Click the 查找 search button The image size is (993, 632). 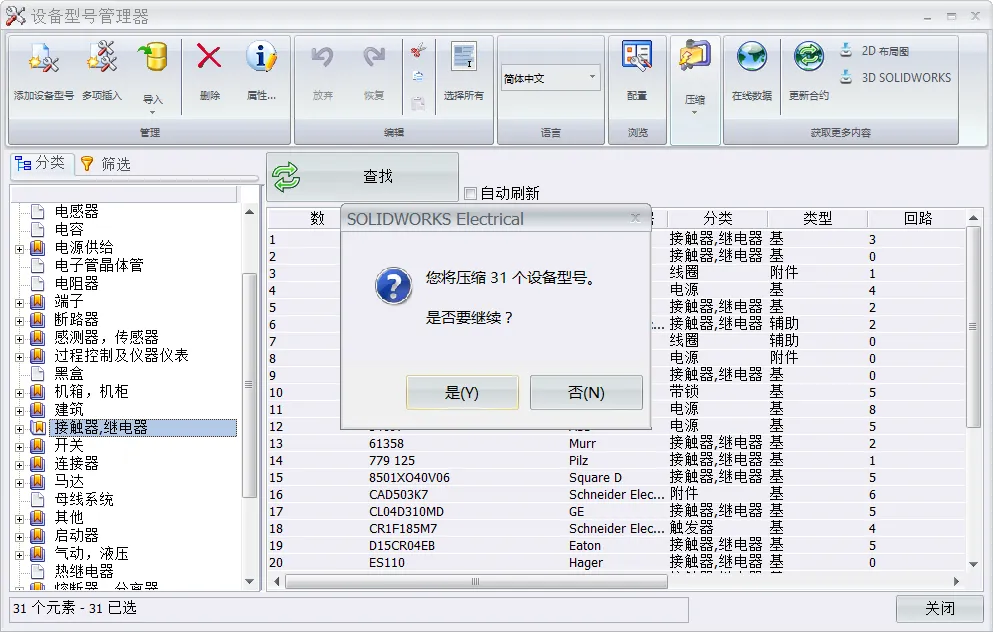pos(362,177)
